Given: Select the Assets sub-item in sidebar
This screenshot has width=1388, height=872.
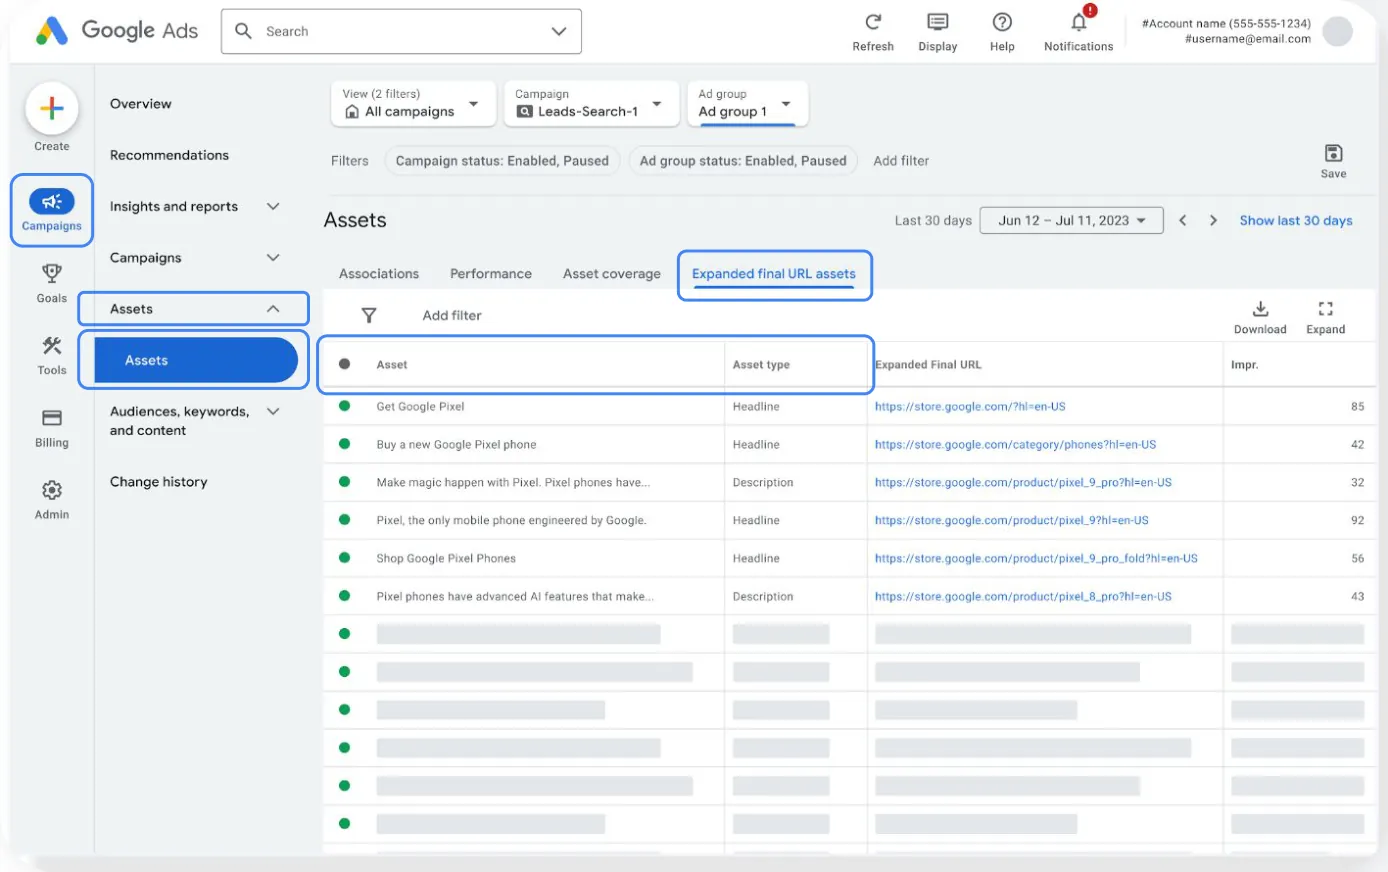Looking at the screenshot, I should point(196,360).
